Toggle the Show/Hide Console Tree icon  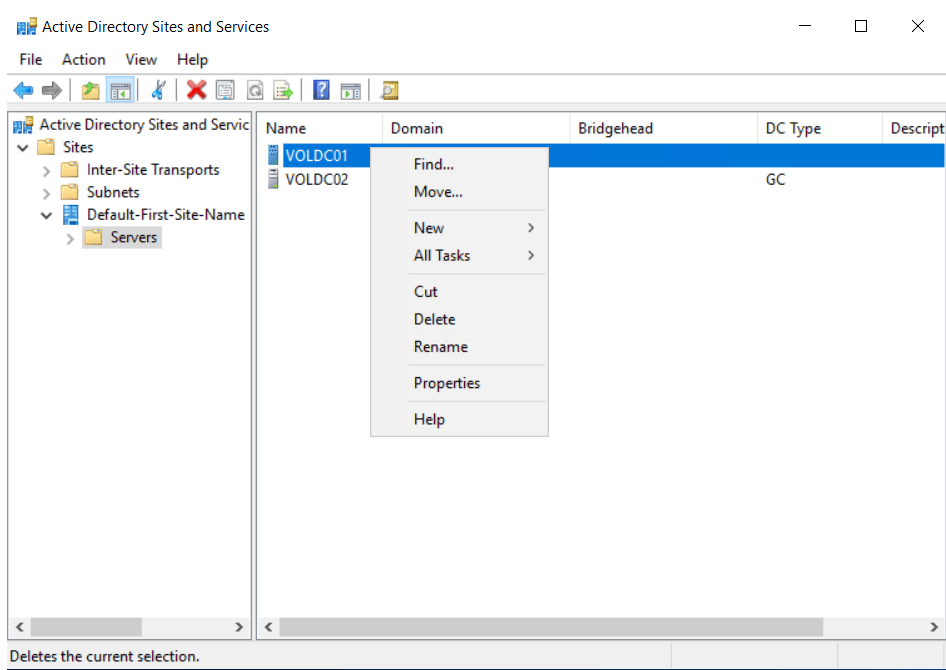(x=120, y=91)
